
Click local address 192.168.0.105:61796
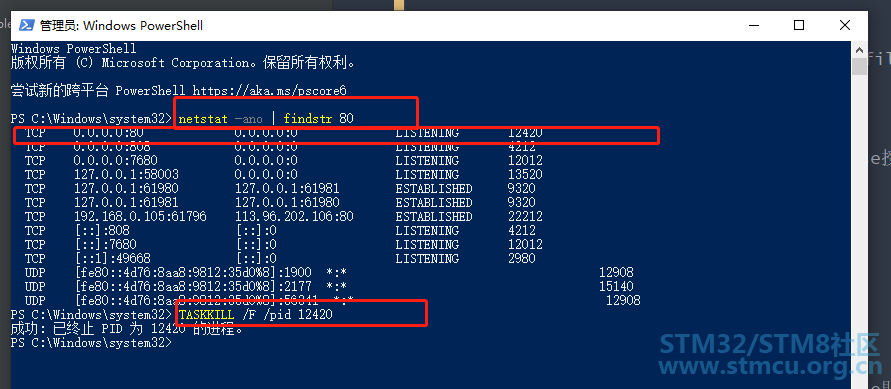click(x=140, y=217)
